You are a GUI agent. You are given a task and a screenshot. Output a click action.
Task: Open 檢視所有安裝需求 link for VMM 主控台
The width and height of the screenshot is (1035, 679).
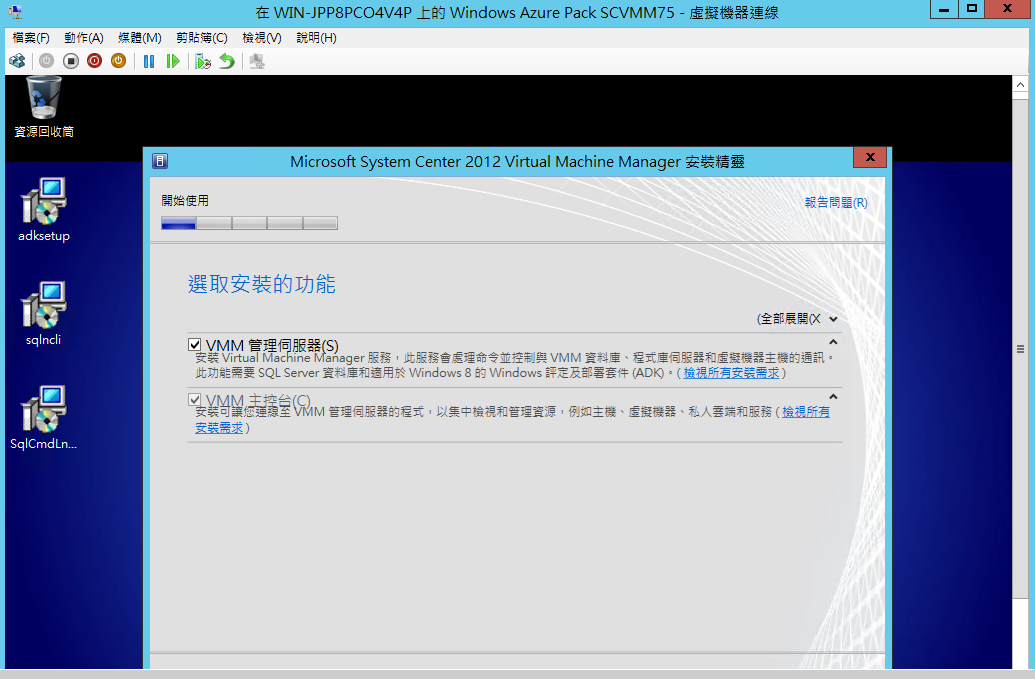click(x=806, y=412)
